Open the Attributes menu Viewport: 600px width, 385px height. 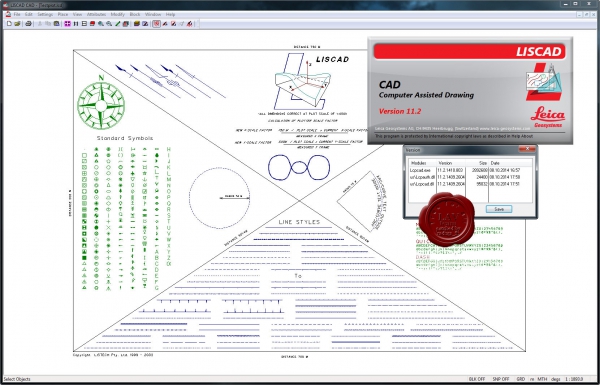pos(96,15)
